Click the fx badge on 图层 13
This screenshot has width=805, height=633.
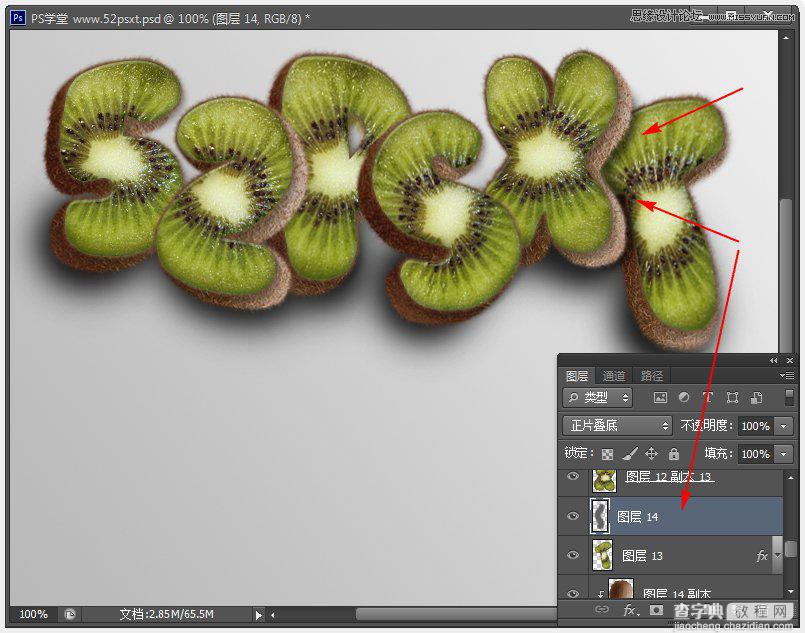click(x=762, y=555)
